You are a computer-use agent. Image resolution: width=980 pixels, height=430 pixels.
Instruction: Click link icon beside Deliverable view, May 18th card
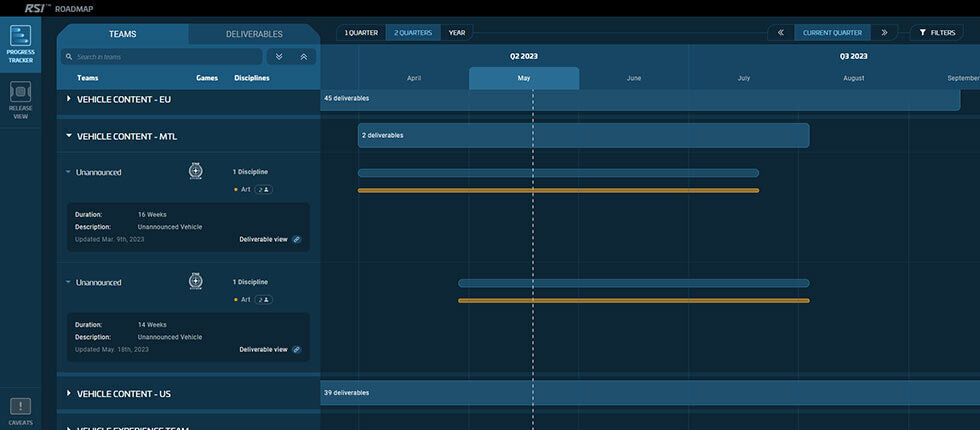(297, 349)
